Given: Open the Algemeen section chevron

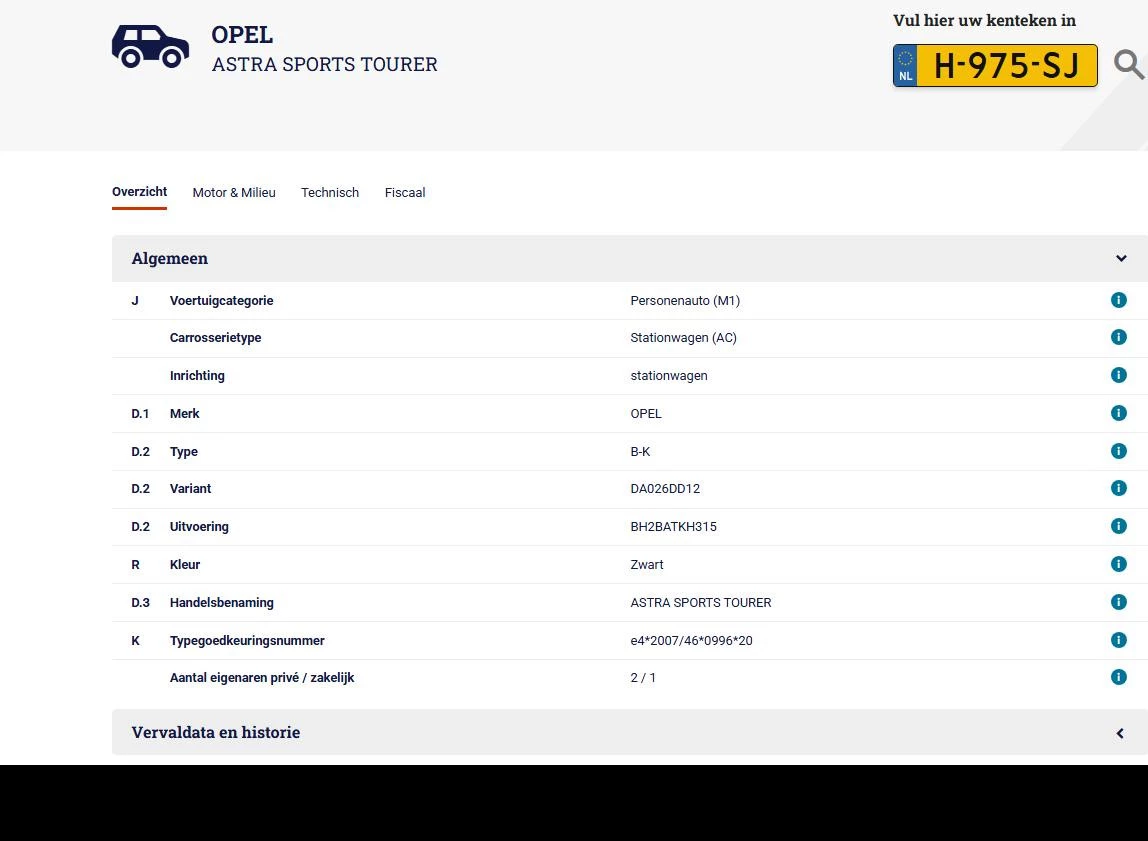Looking at the screenshot, I should [x=1121, y=258].
